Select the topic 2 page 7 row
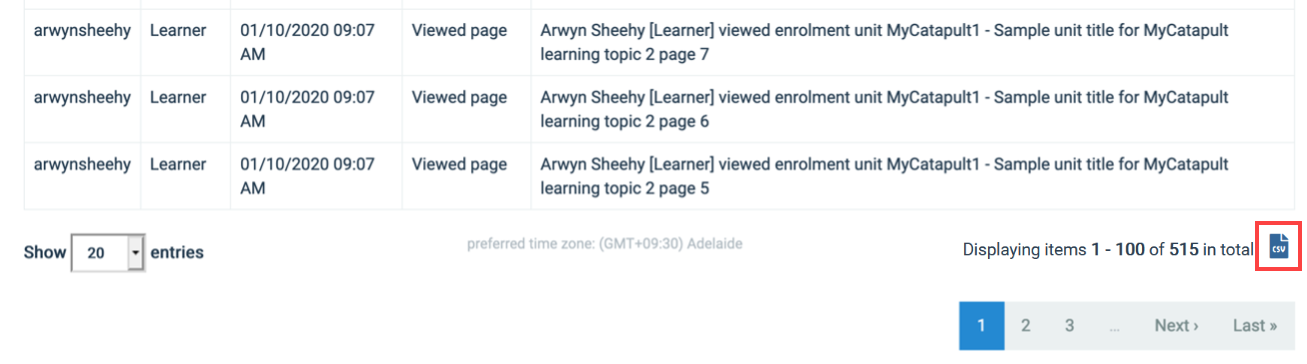Viewport: 1307px width, 364px height. [x=659, y=43]
